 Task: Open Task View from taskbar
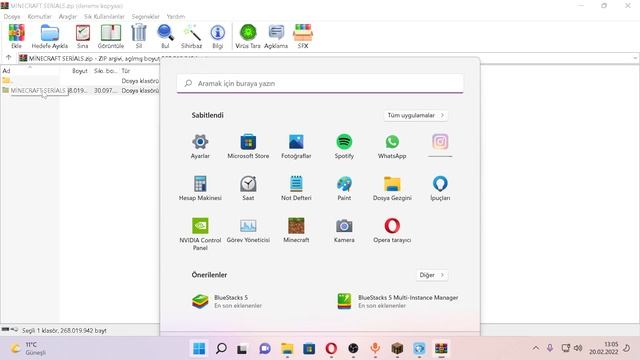coord(242,349)
